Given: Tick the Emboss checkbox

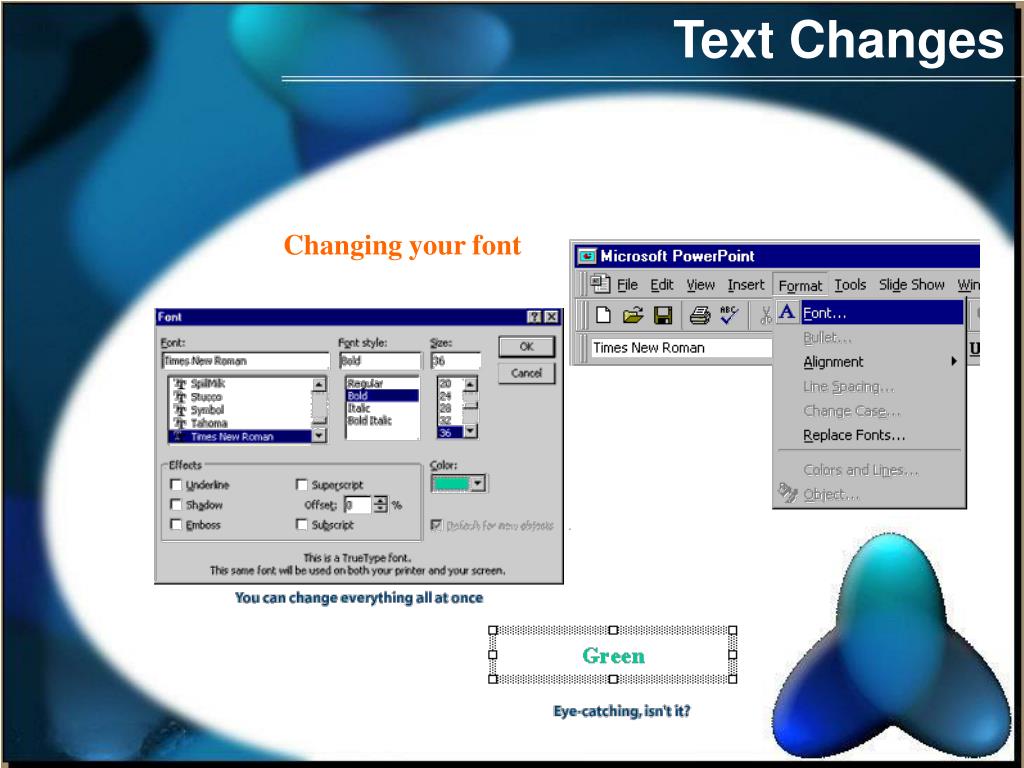Looking at the screenshot, I should pyautogui.click(x=176, y=524).
